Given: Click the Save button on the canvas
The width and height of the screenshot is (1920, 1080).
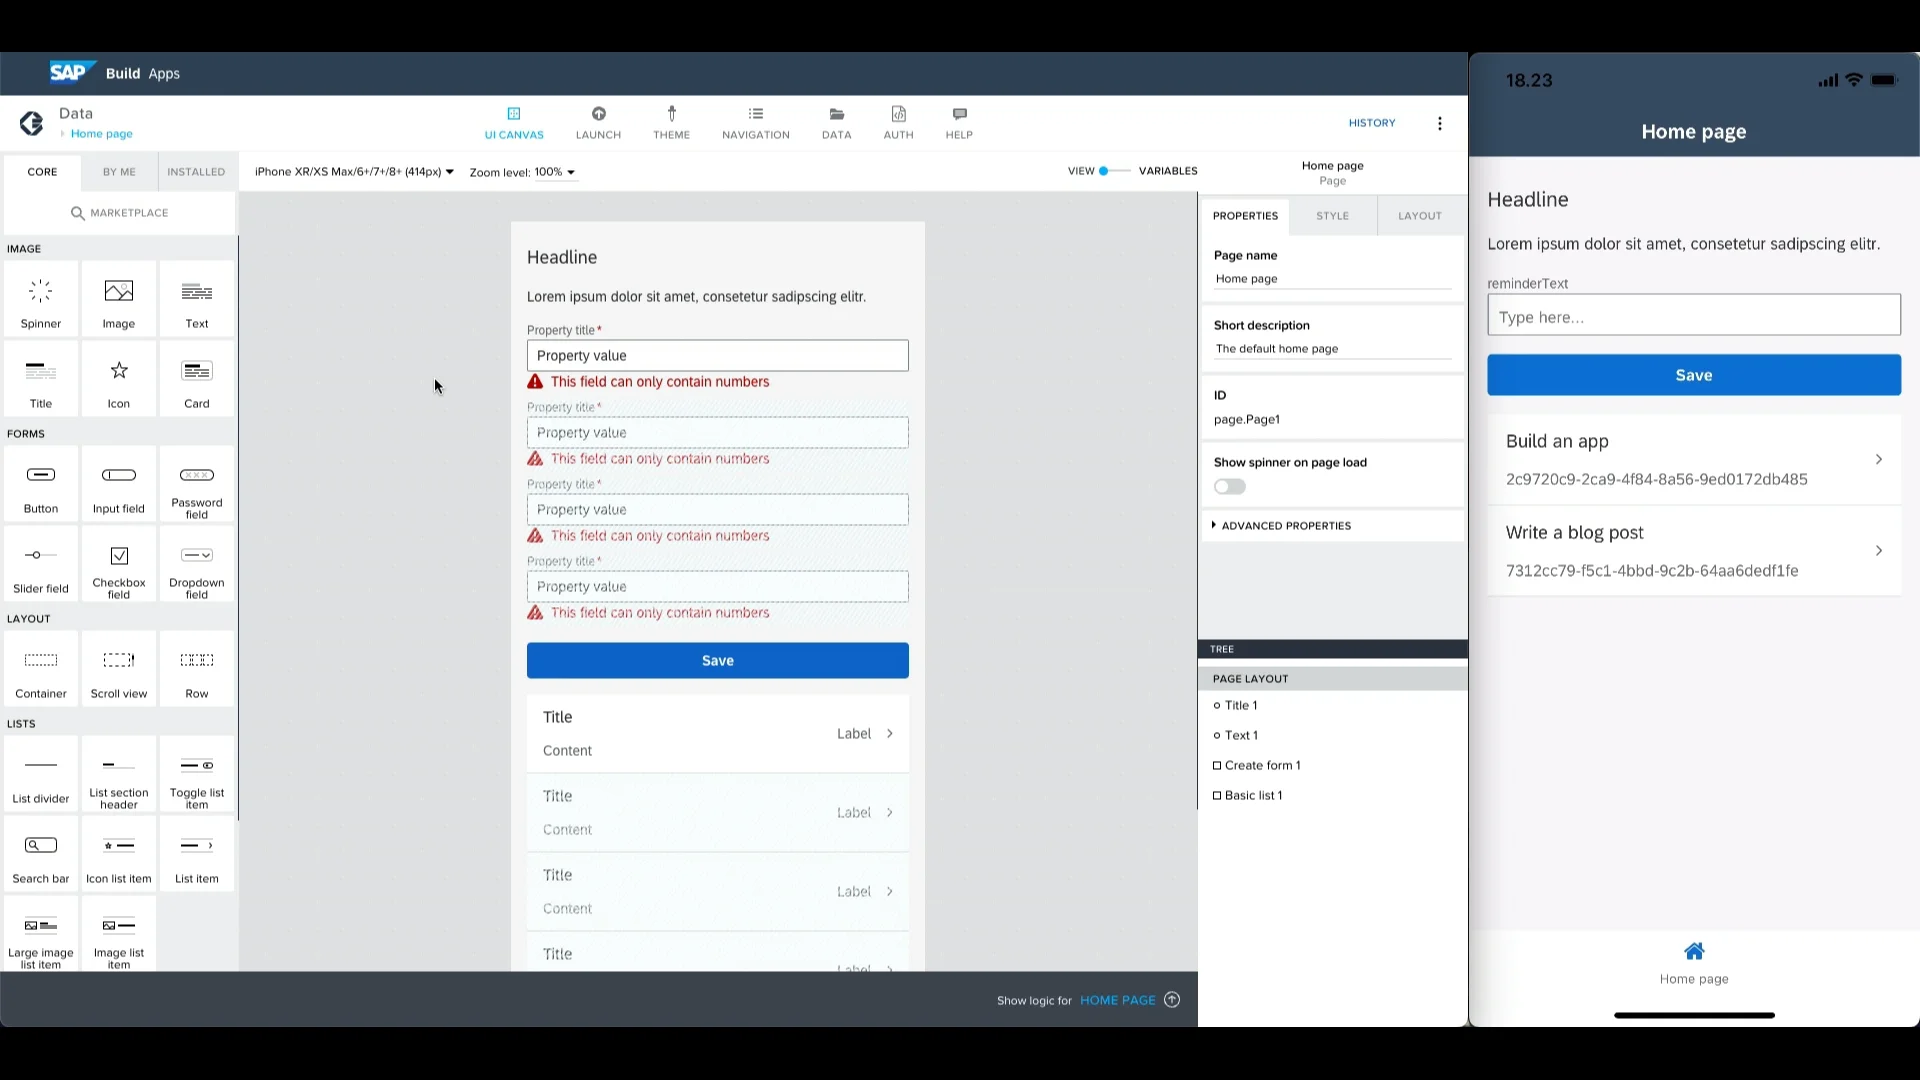Looking at the screenshot, I should click(717, 660).
